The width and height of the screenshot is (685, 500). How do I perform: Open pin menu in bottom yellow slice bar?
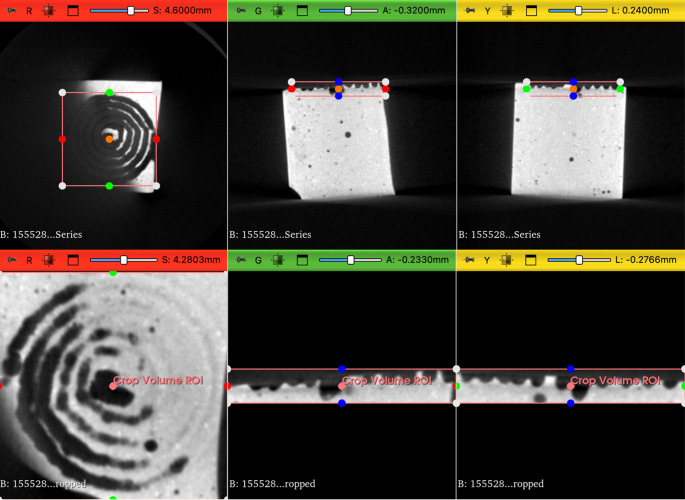pos(470,260)
